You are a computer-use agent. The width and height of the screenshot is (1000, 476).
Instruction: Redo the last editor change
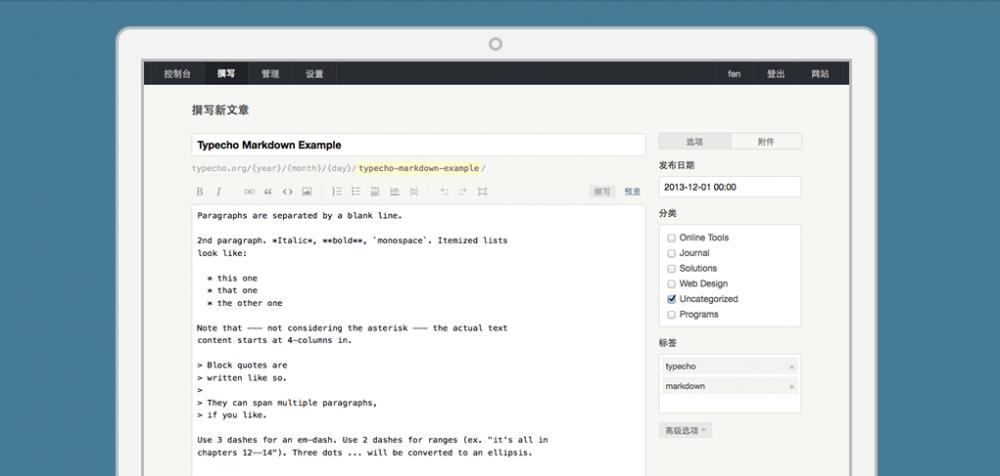coord(463,191)
